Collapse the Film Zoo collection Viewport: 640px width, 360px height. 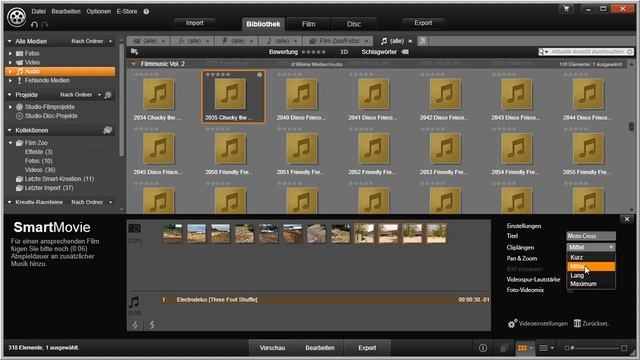[x=11, y=143]
